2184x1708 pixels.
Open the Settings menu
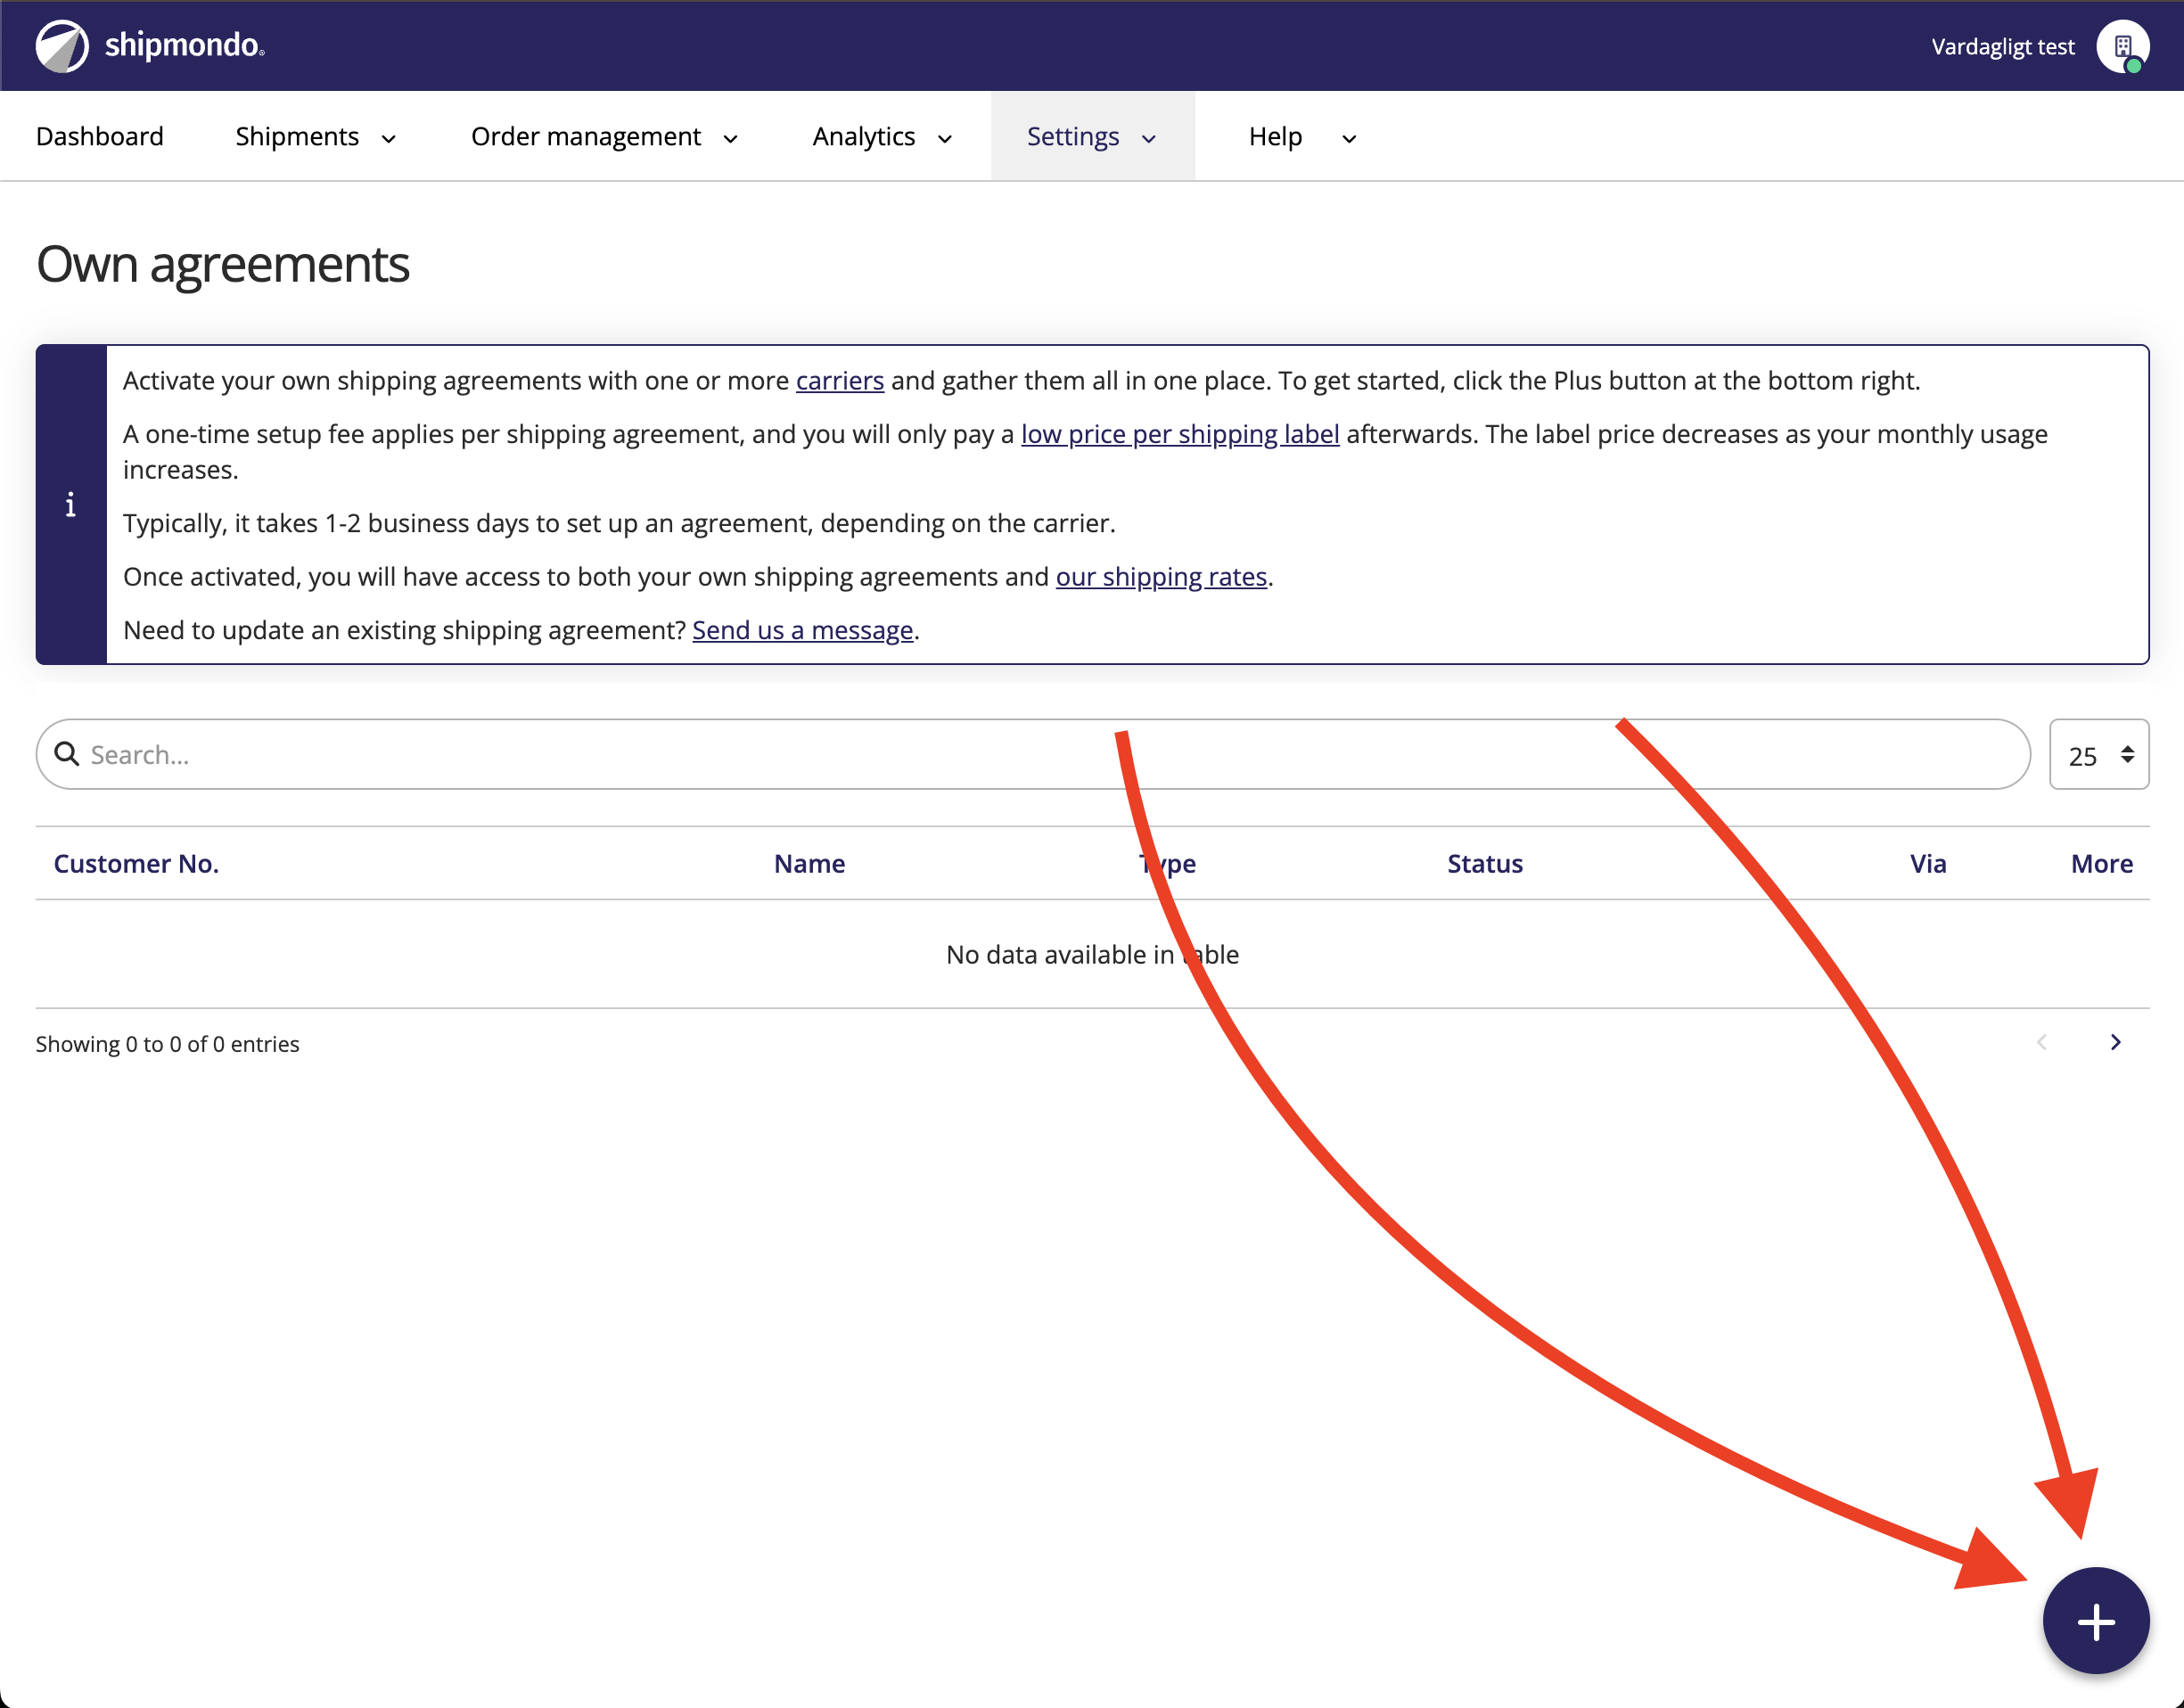pyautogui.click(x=1091, y=137)
